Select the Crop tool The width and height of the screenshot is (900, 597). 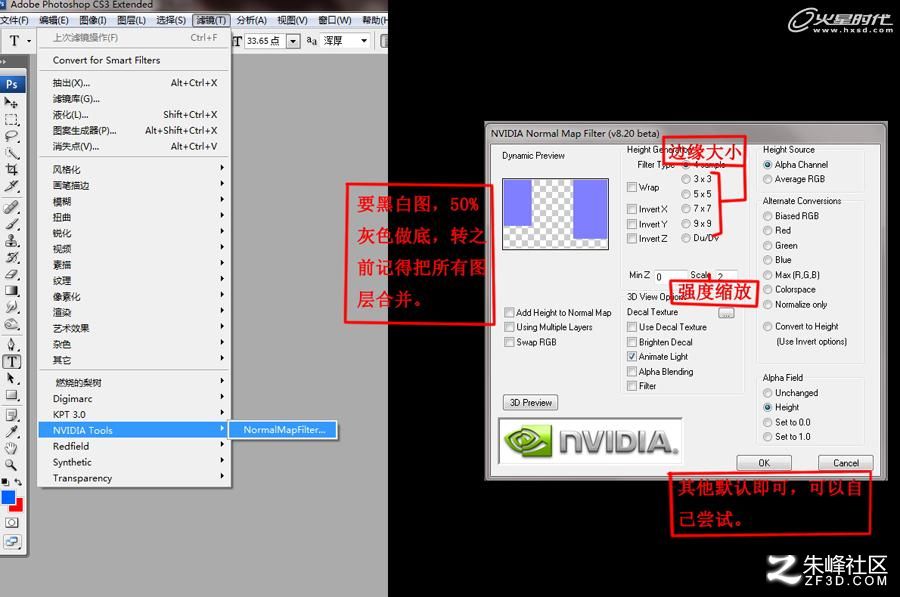(x=11, y=169)
